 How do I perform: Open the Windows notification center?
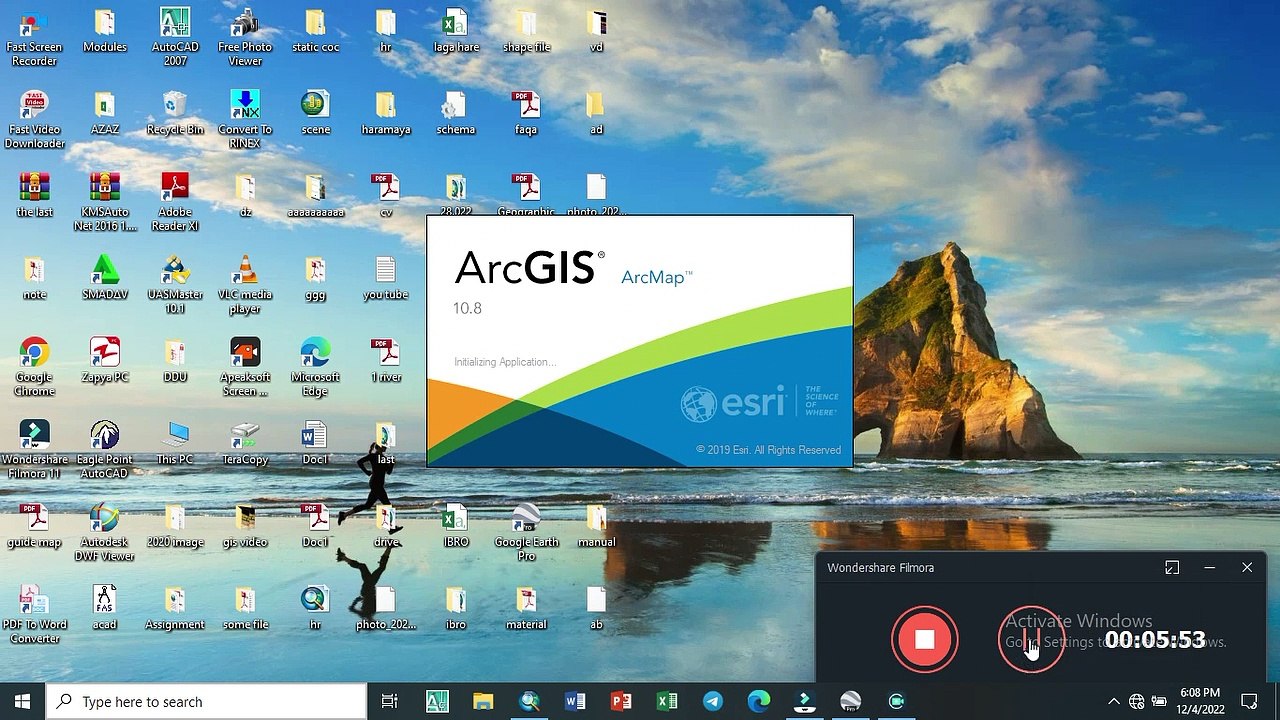(1249, 701)
